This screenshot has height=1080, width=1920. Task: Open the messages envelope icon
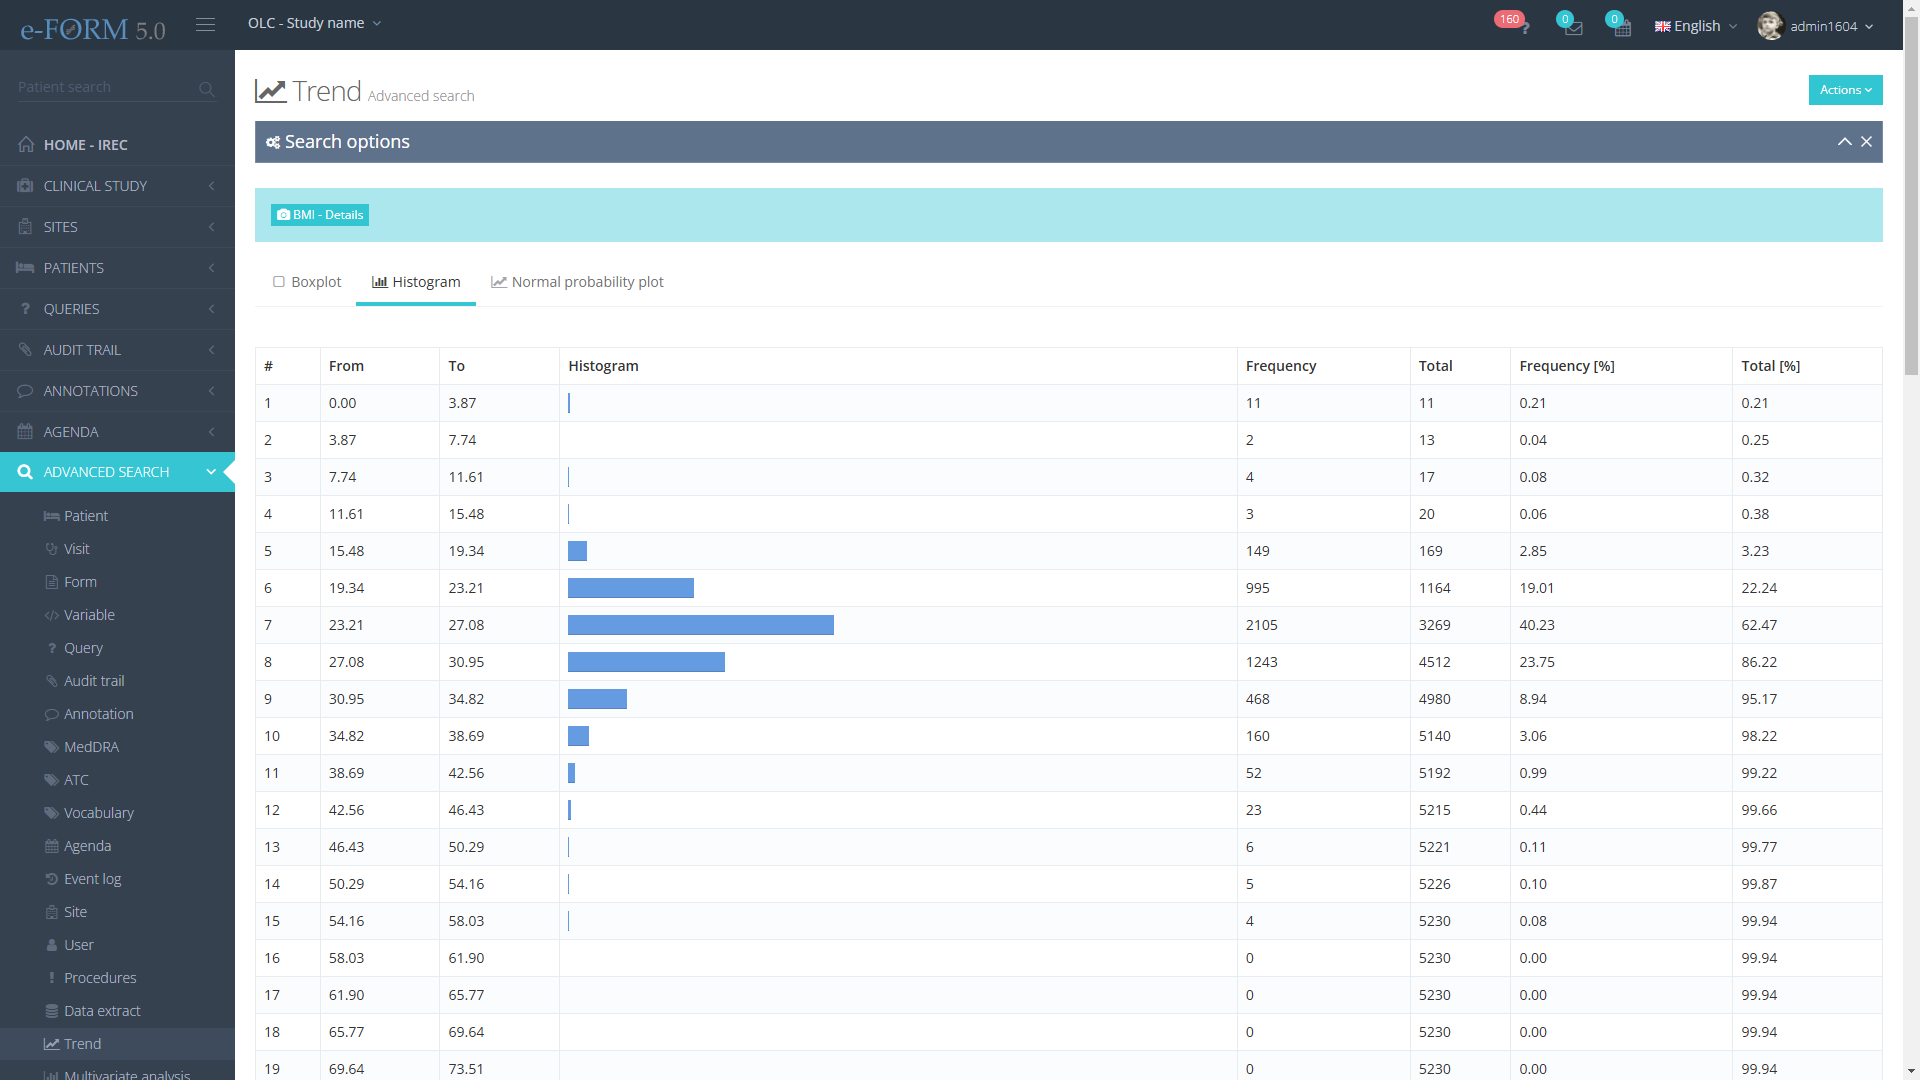(1573, 27)
